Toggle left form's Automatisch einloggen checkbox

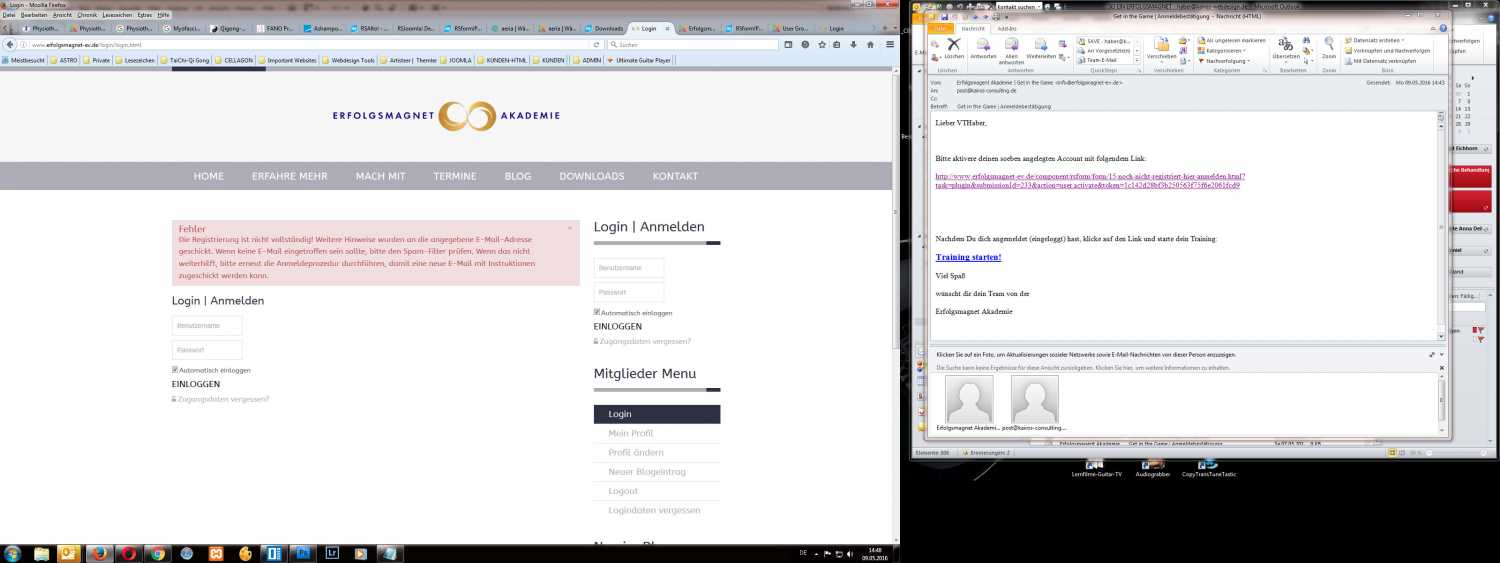[176, 370]
